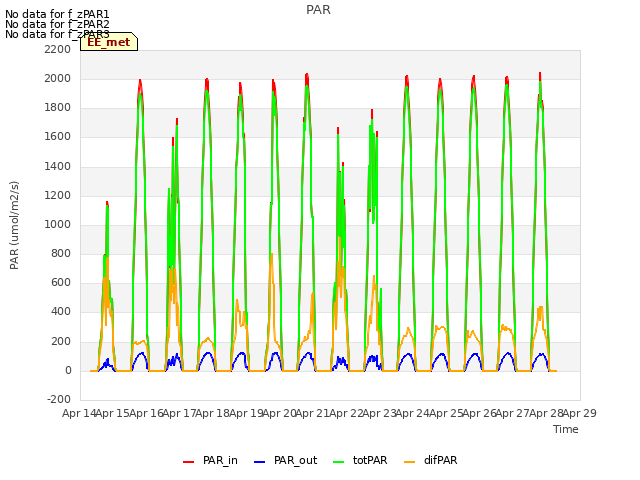Viewport: 640px width, 480px height.
Task: Click the 0 y-axis tick label
Action: coord(68,370)
